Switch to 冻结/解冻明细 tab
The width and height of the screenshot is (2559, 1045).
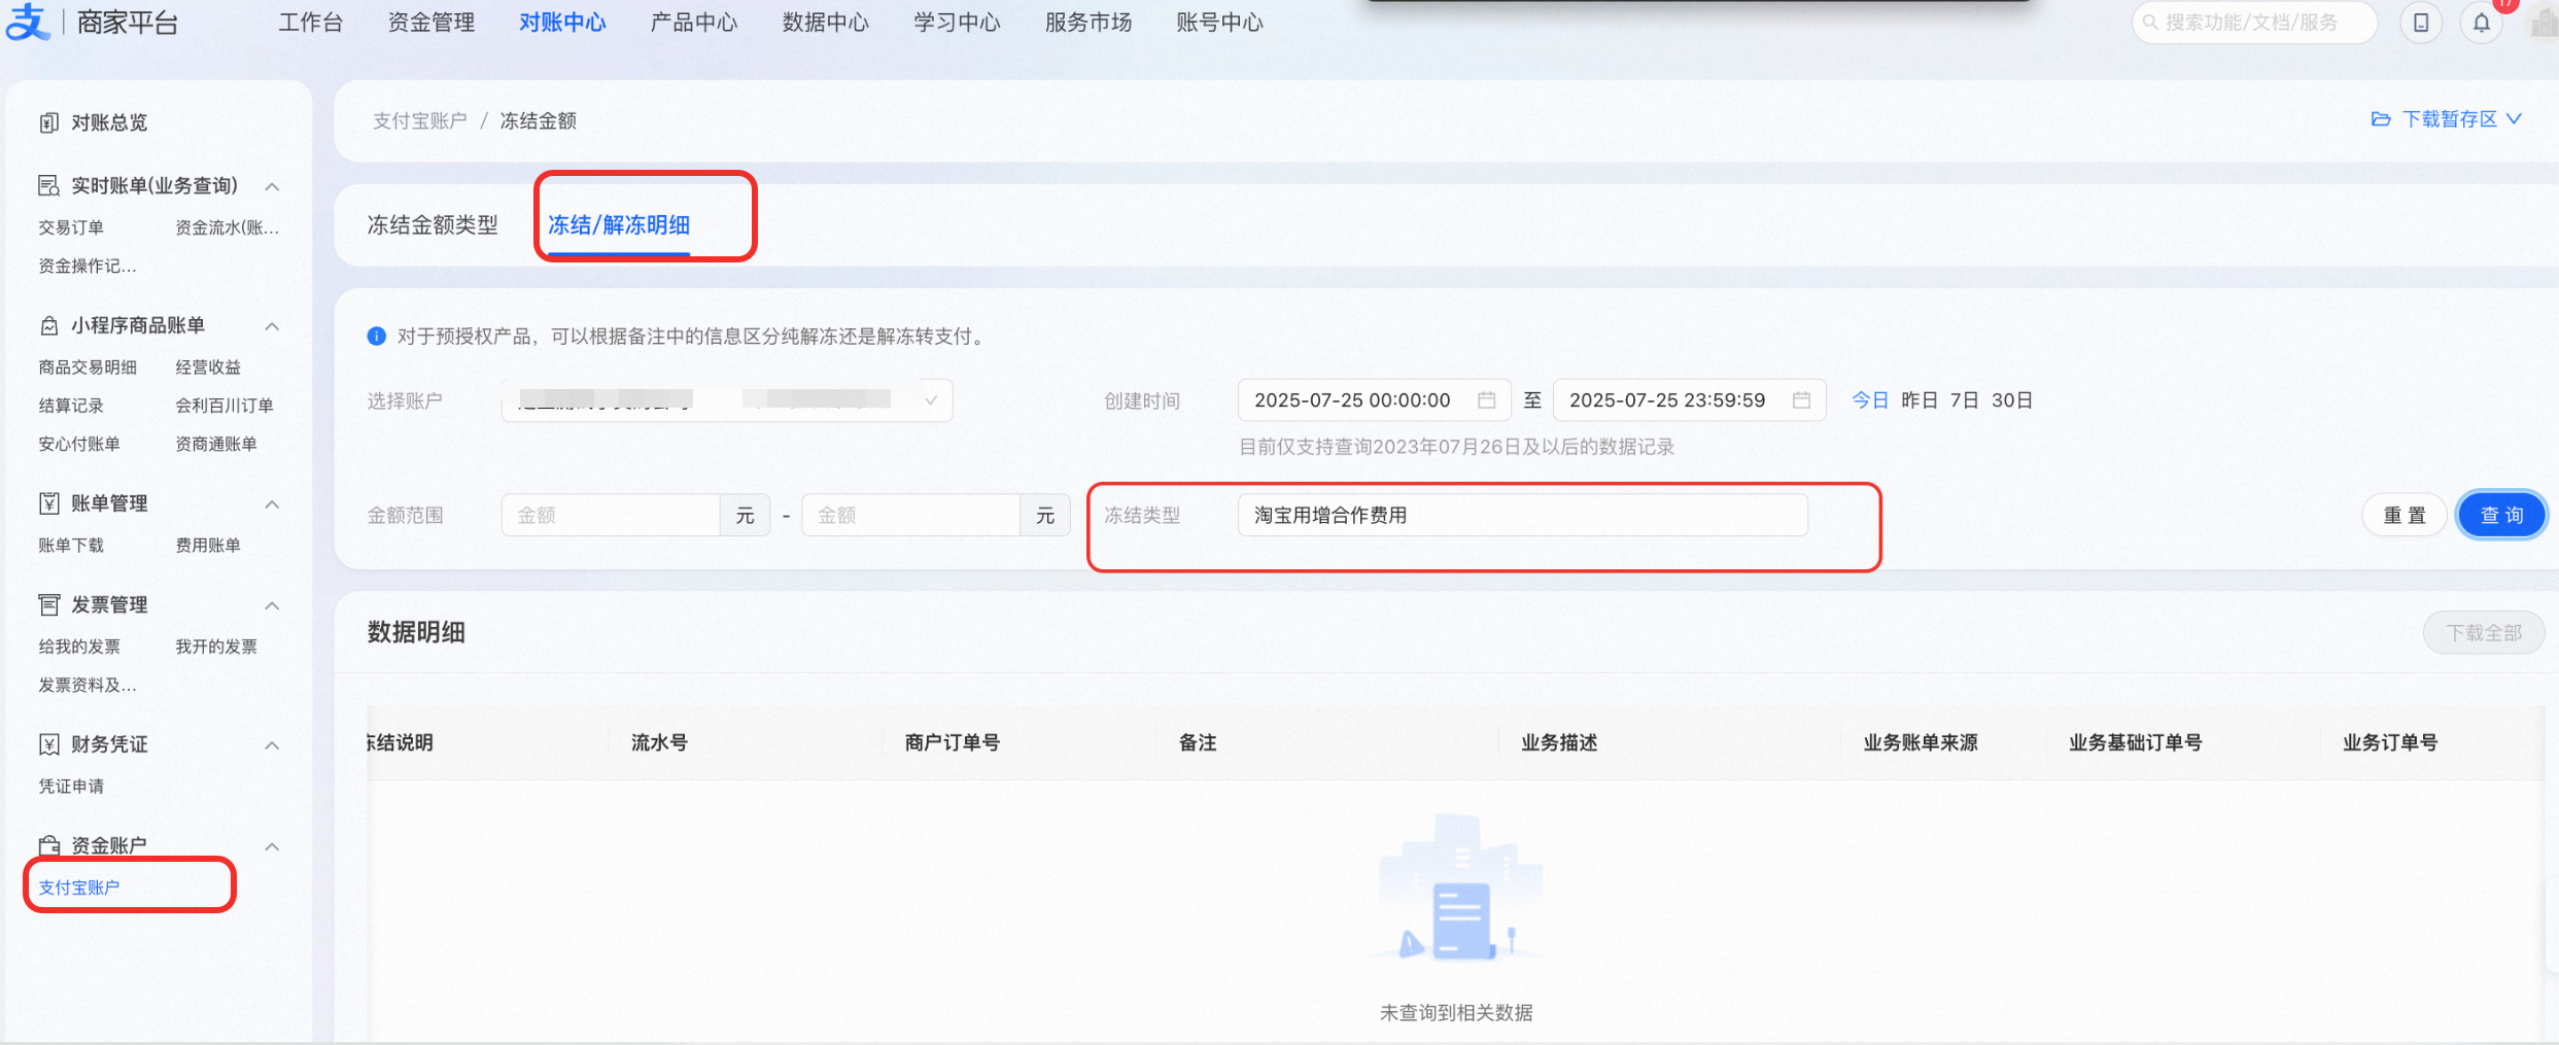[619, 225]
